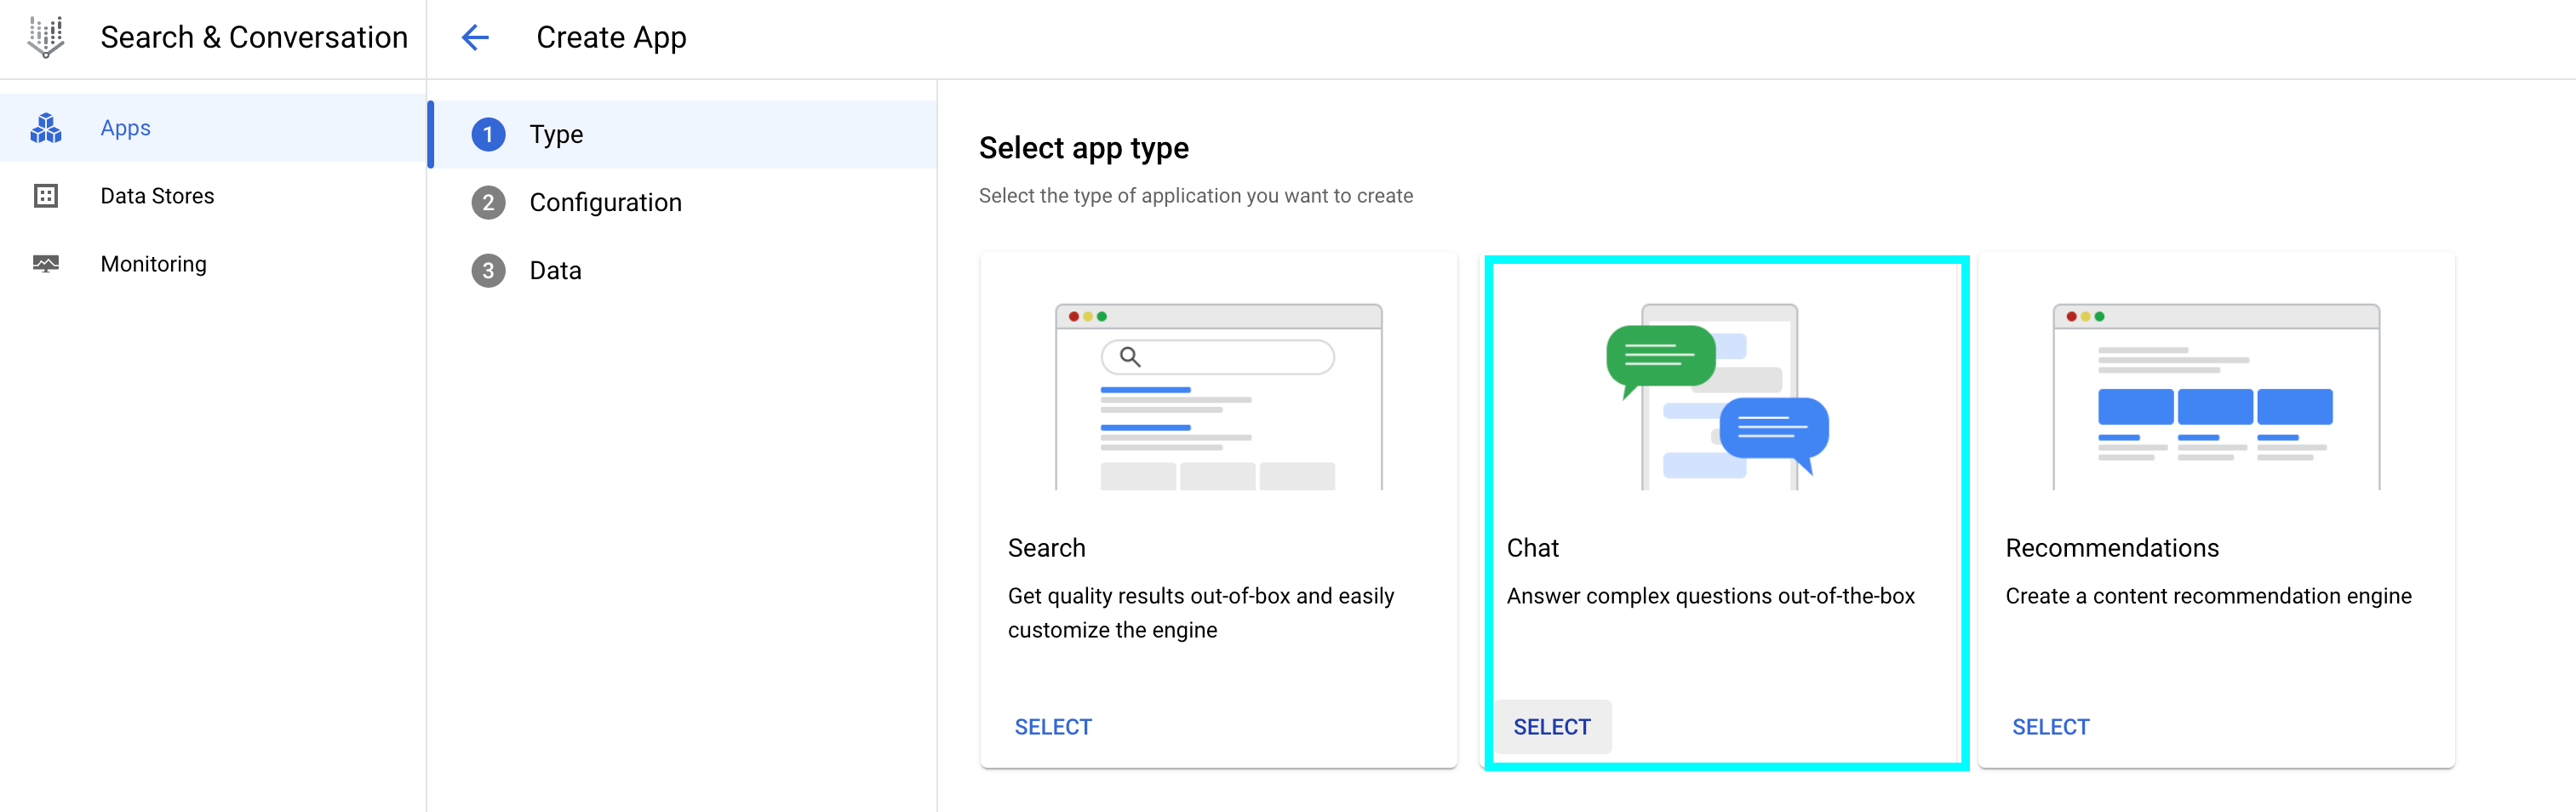This screenshot has width=2576, height=812.
Task: Go to the Monitoring section
Action: pos(153,264)
